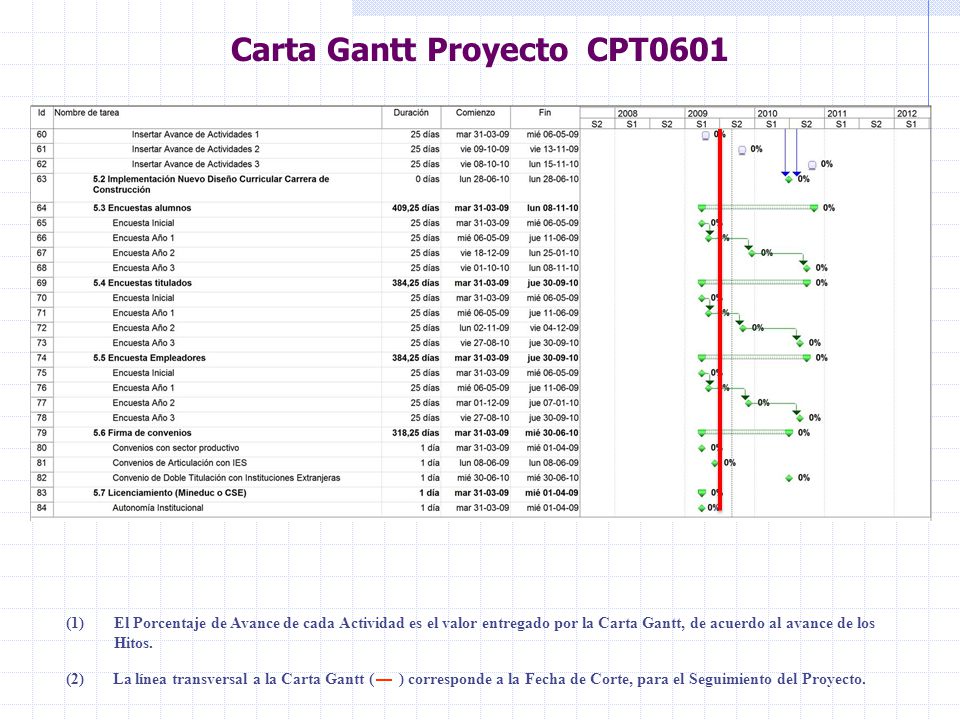Select 'Convenio de Doble Titulación con Instituciones Extranjeras'

226,478
